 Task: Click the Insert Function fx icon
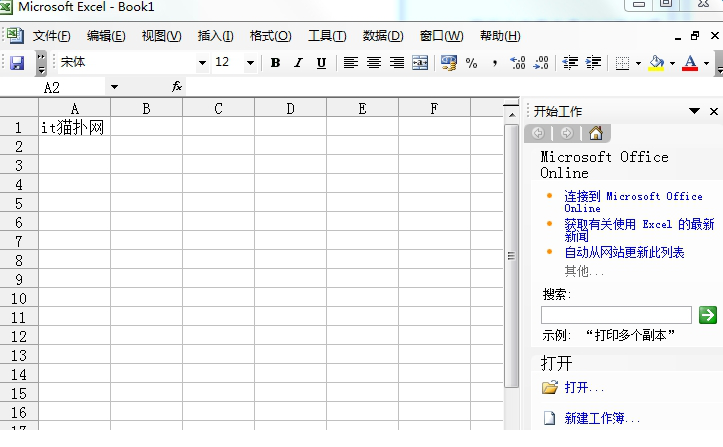177,86
